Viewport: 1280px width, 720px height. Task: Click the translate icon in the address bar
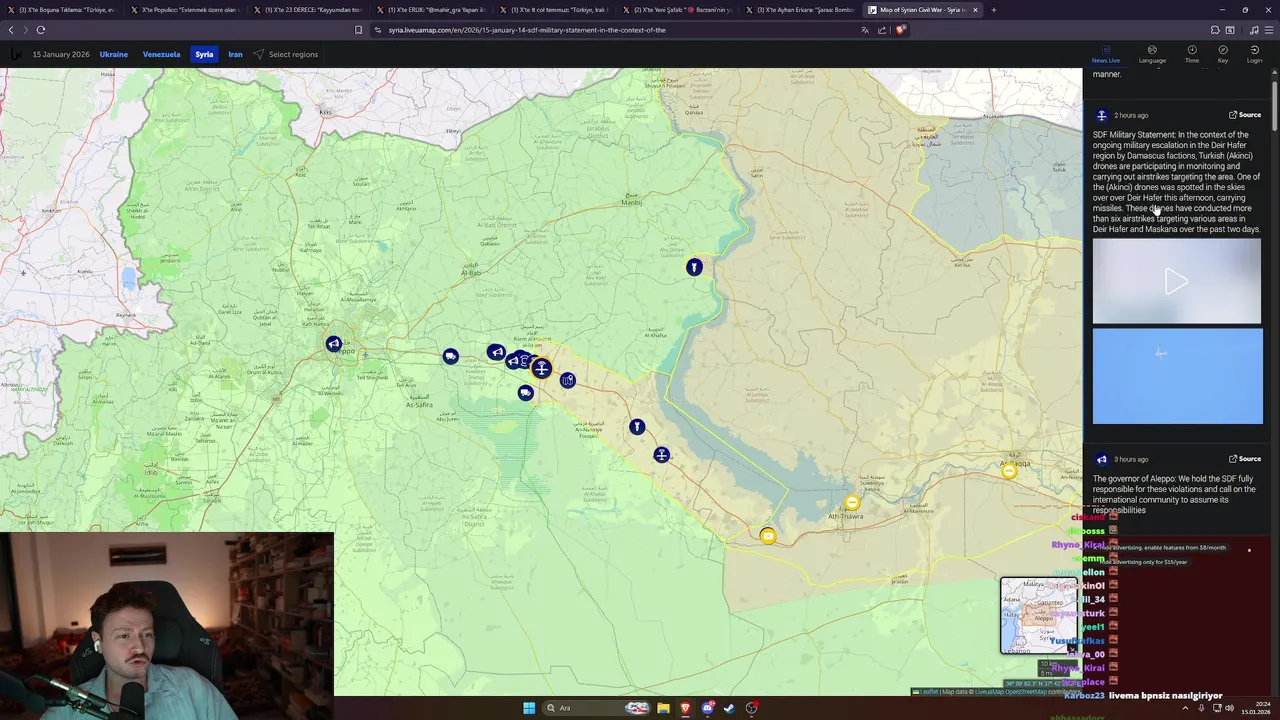pos(865,30)
